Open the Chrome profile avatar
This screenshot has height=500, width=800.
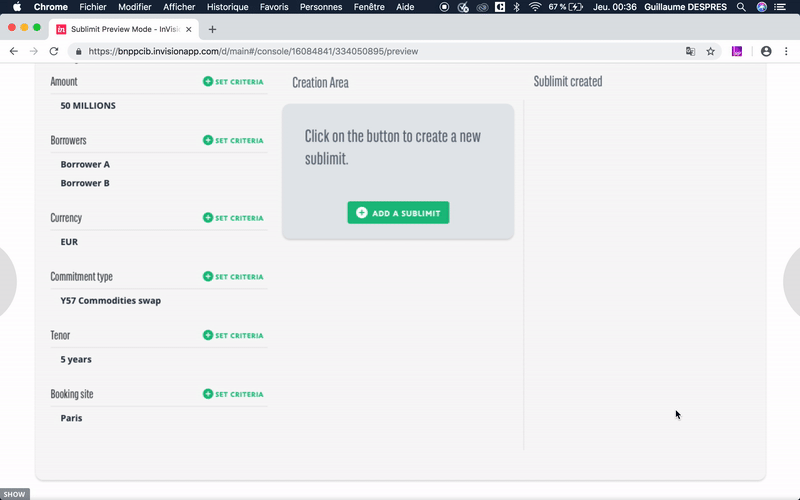coord(766,51)
